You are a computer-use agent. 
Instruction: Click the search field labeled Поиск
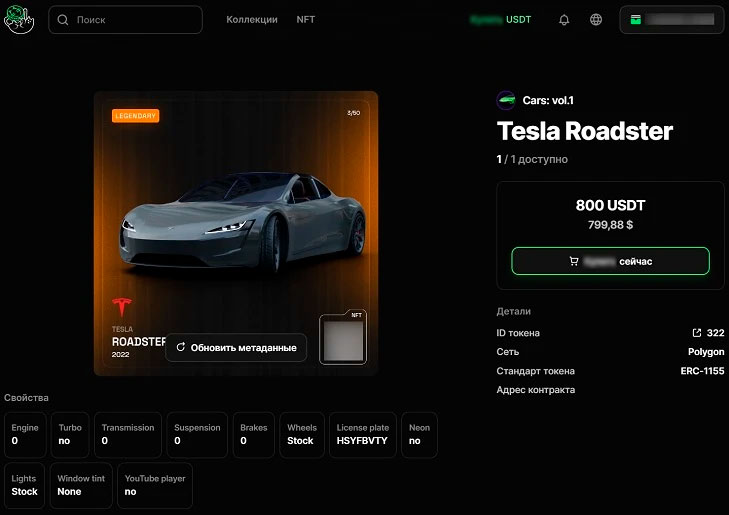[x=125, y=20]
